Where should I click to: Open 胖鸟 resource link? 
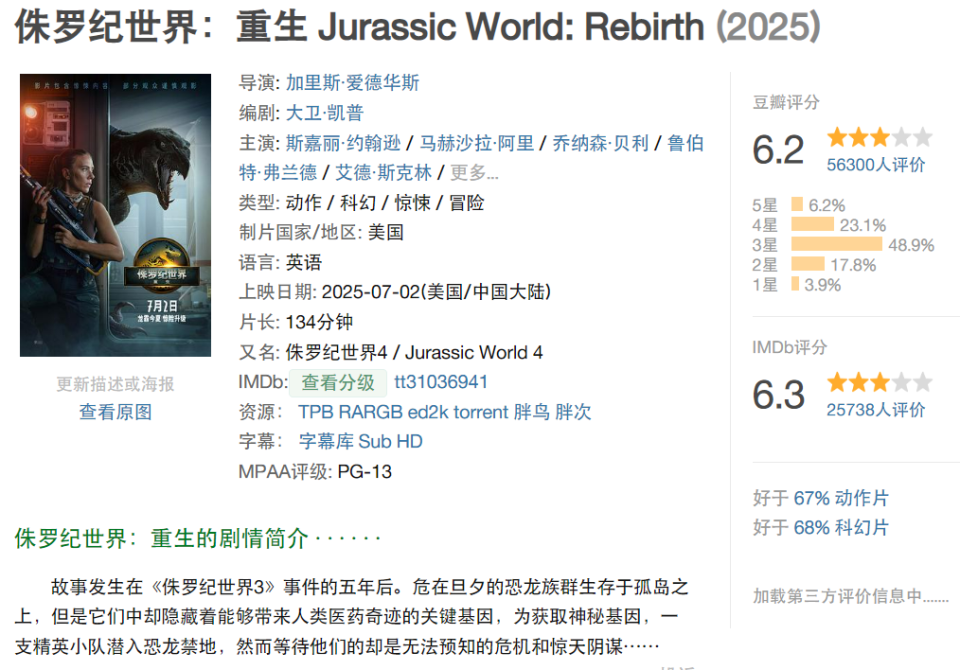[x=531, y=412]
